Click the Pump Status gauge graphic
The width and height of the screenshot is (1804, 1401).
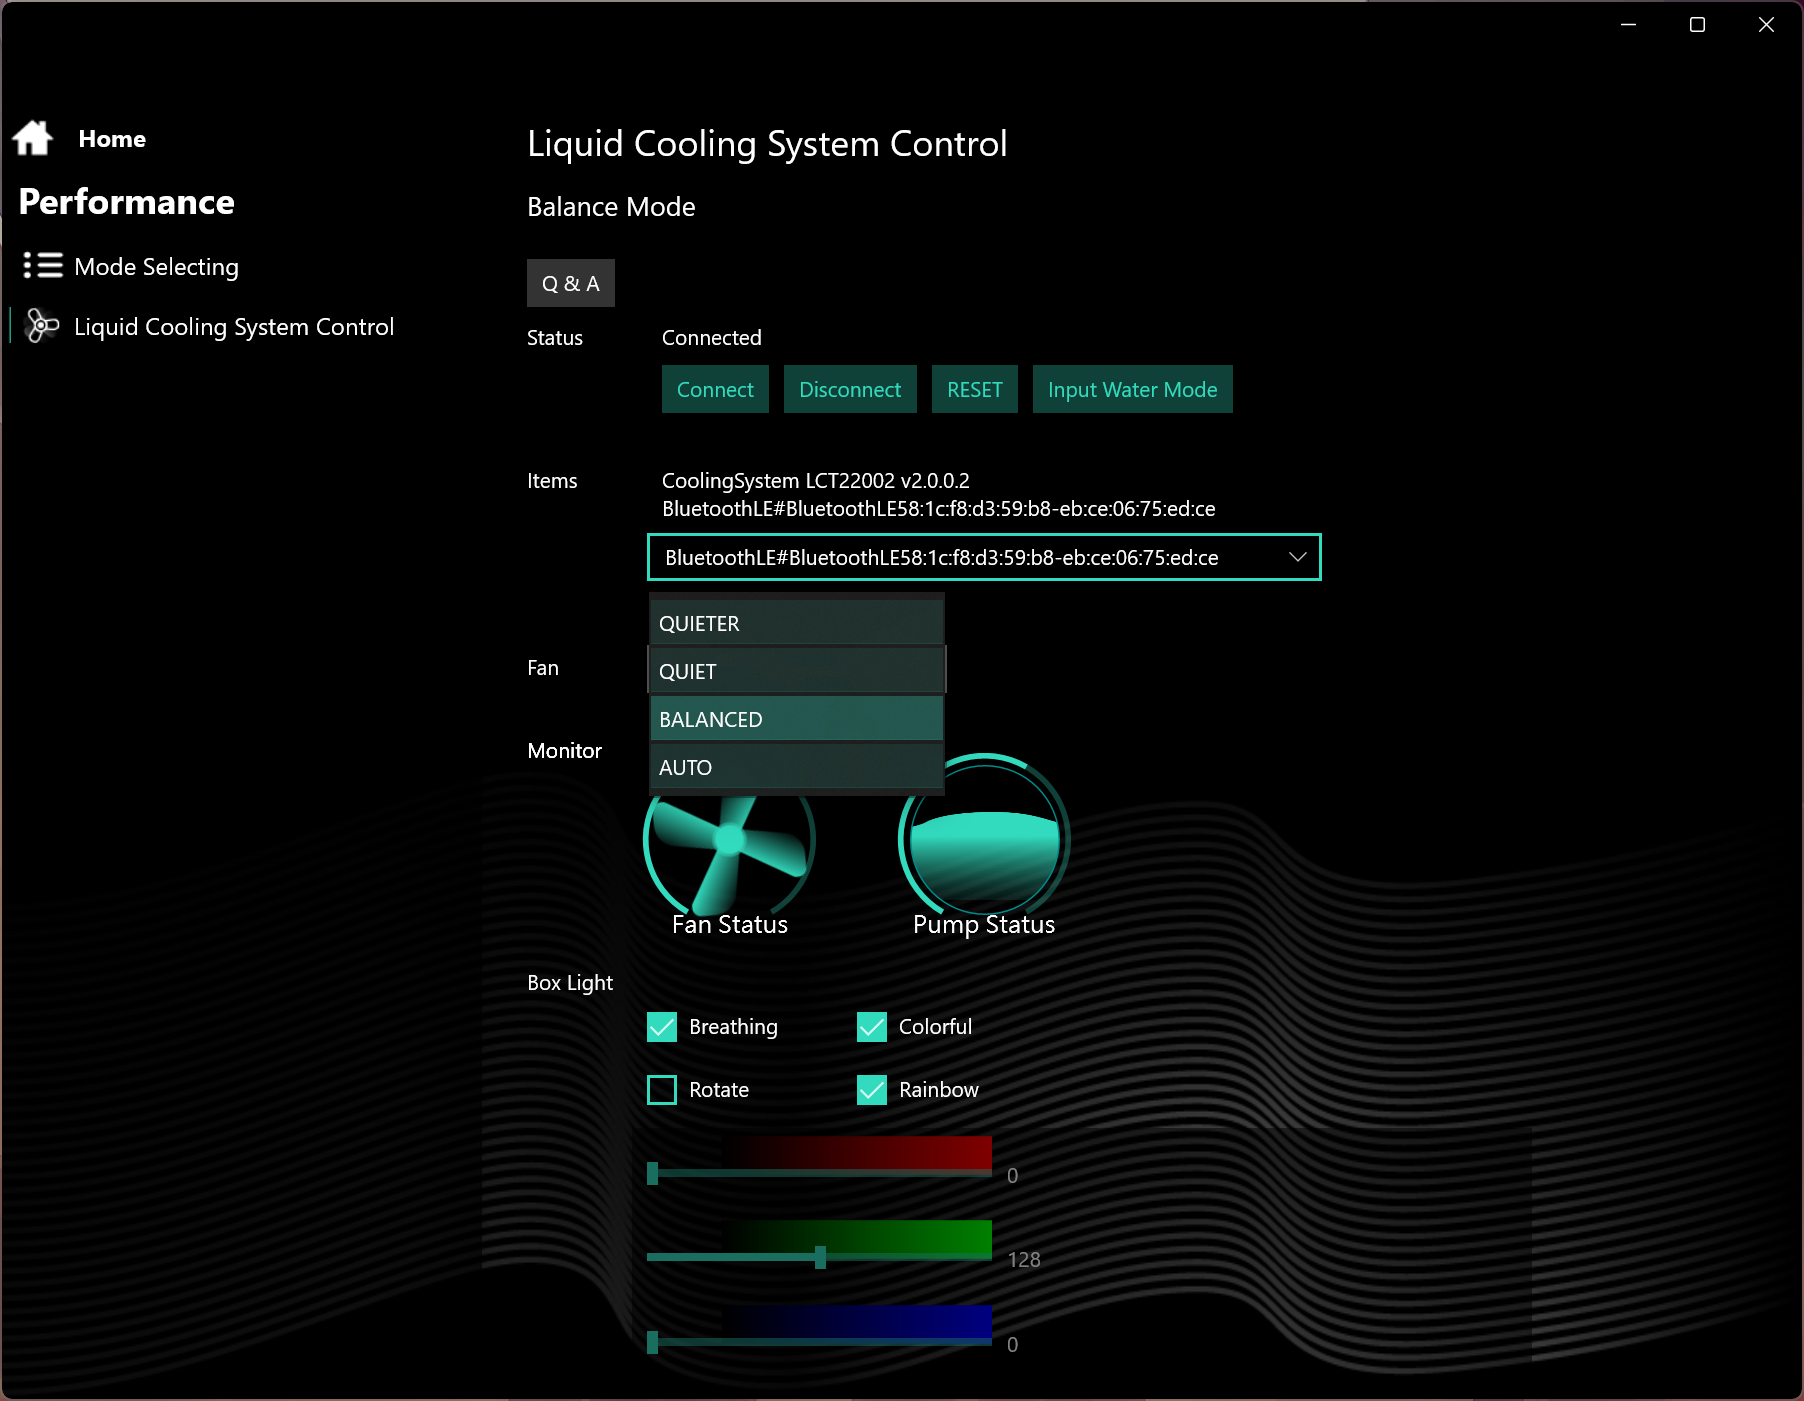pos(984,840)
